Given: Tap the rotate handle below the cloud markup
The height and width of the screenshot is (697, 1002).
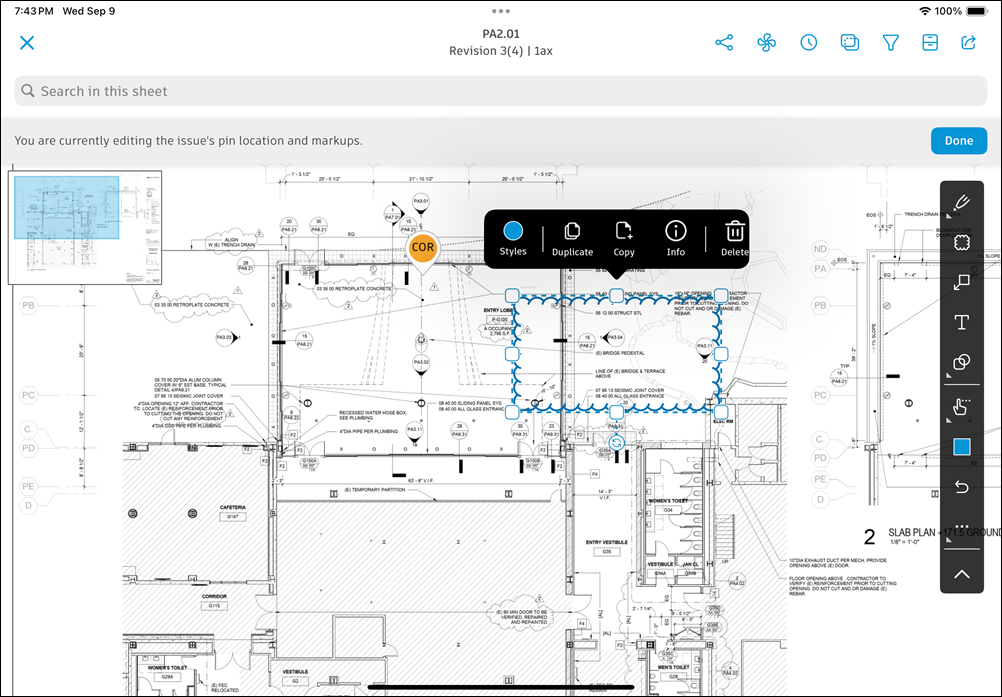Looking at the screenshot, I should click(x=616, y=442).
